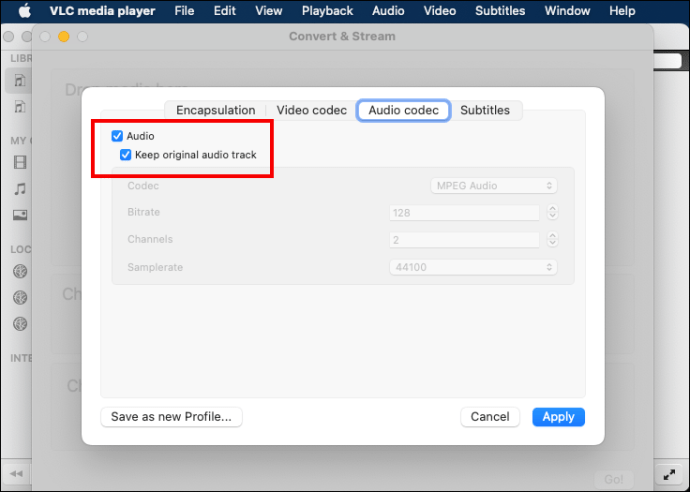Adjust the Channels stepper control
690x492 pixels.
[x=552, y=240]
